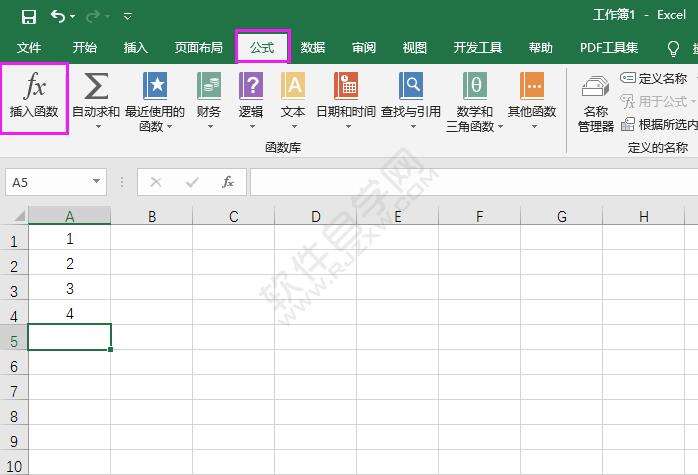Screen dimensions: 698x475
Task: Select column A header
Action: [69, 216]
